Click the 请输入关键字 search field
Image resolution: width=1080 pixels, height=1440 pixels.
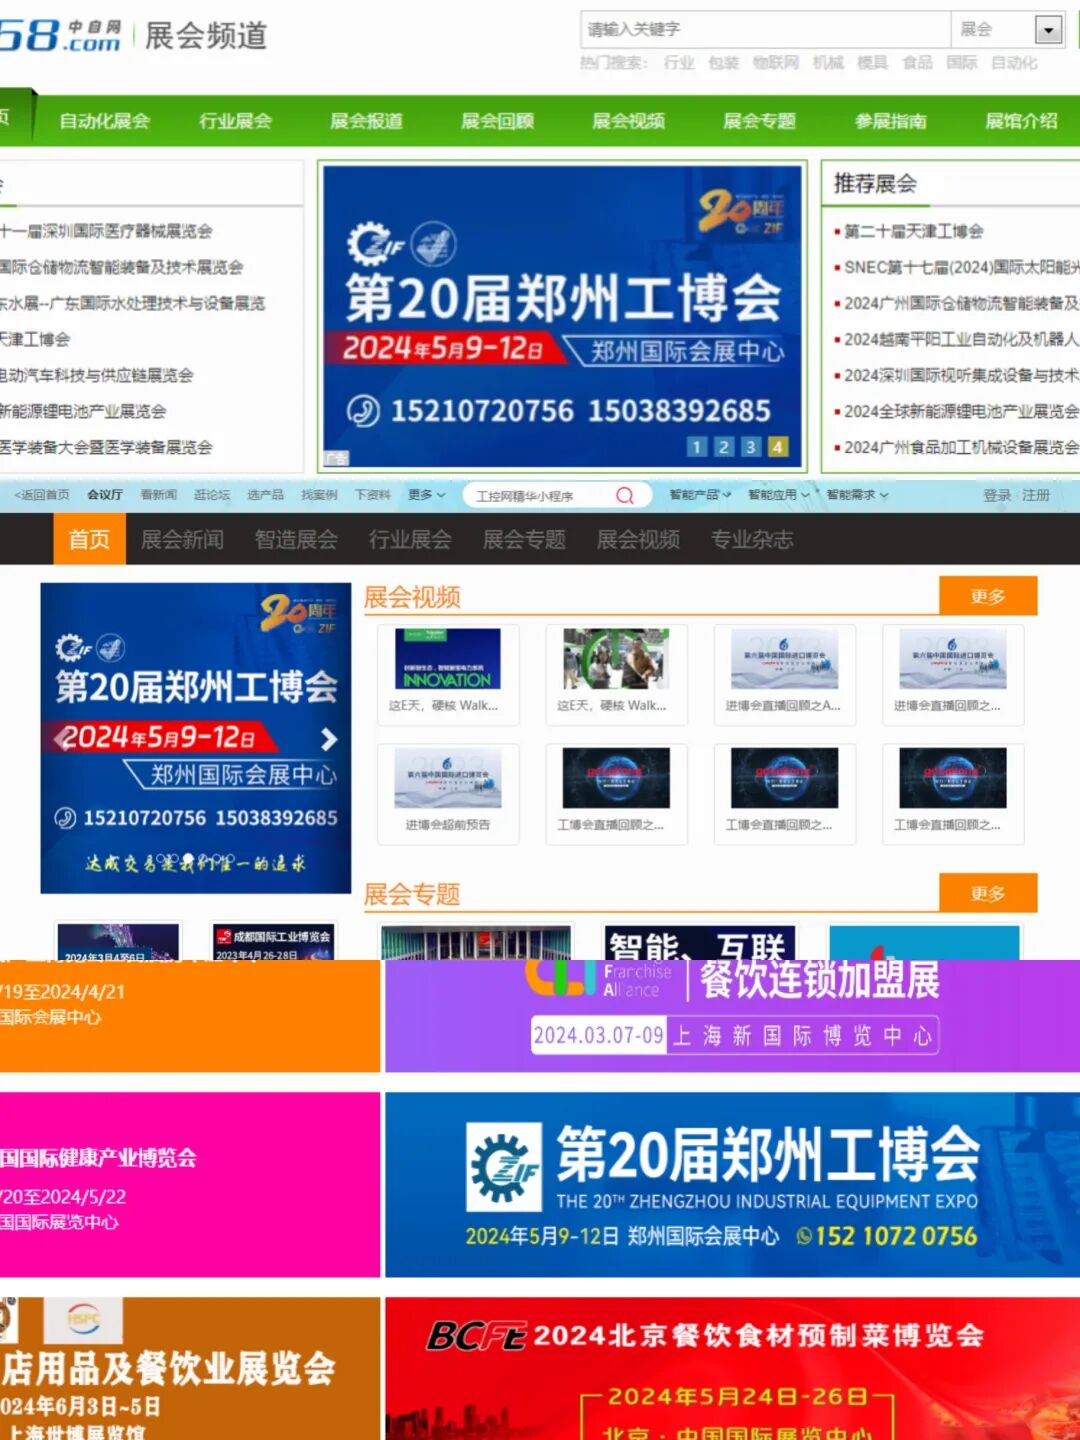point(766,30)
